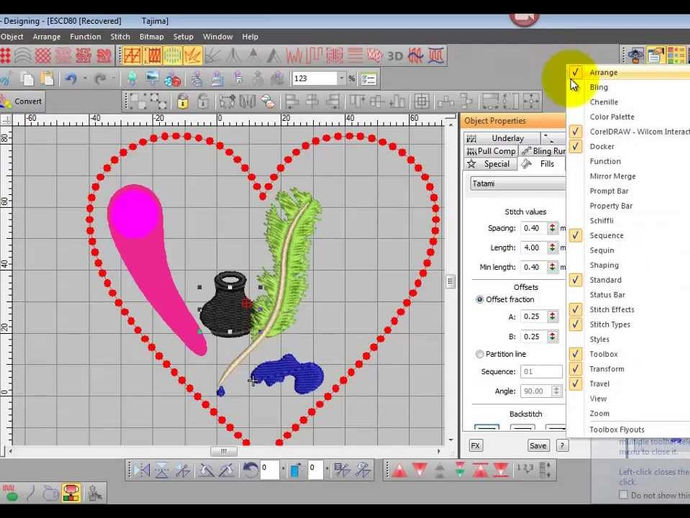This screenshot has width=690, height=518.
Task: Open the Tatami fill type dropdown
Action: [518, 184]
